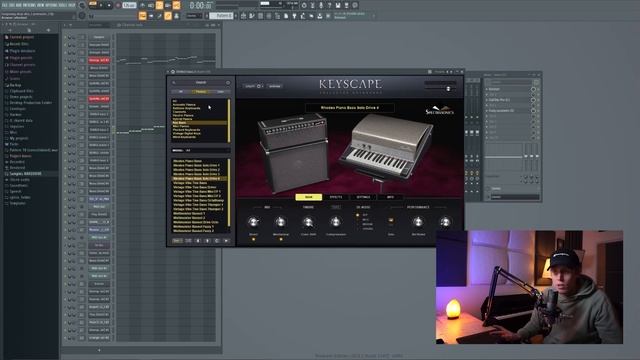This screenshot has height=360, width=640.
Task: Click the Compression knob in Keyscape
Action: [x=336, y=222]
